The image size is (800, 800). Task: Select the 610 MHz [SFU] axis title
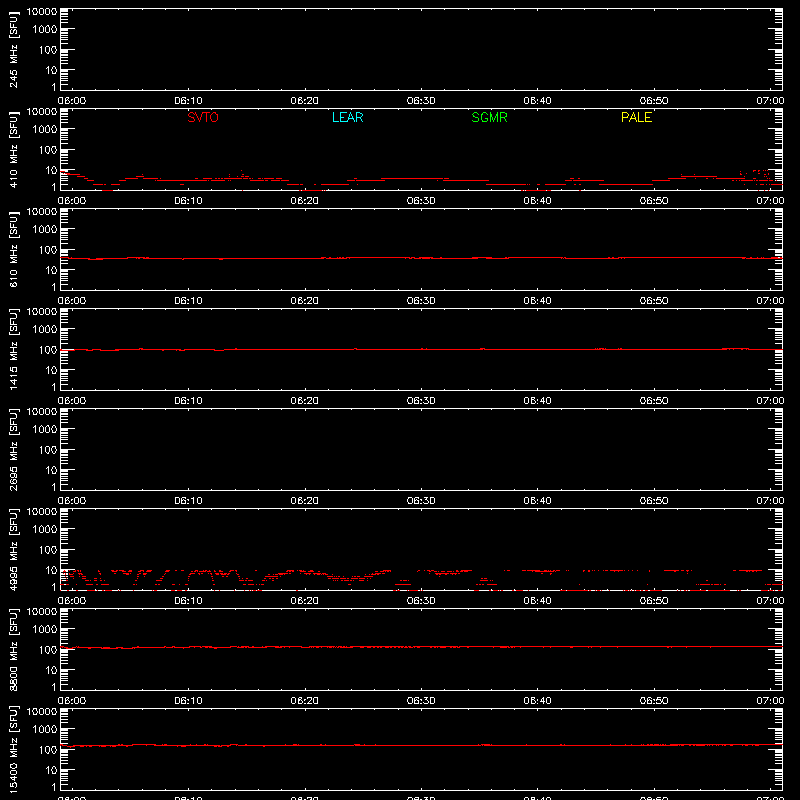(x=13, y=249)
